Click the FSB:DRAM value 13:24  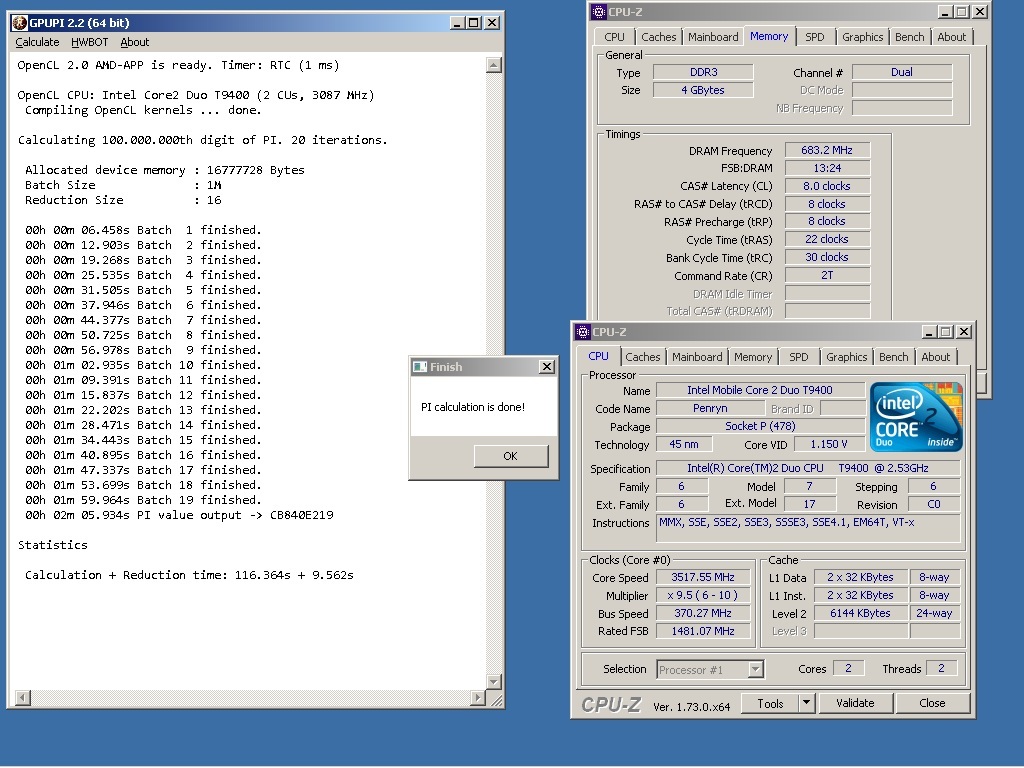[x=827, y=168]
